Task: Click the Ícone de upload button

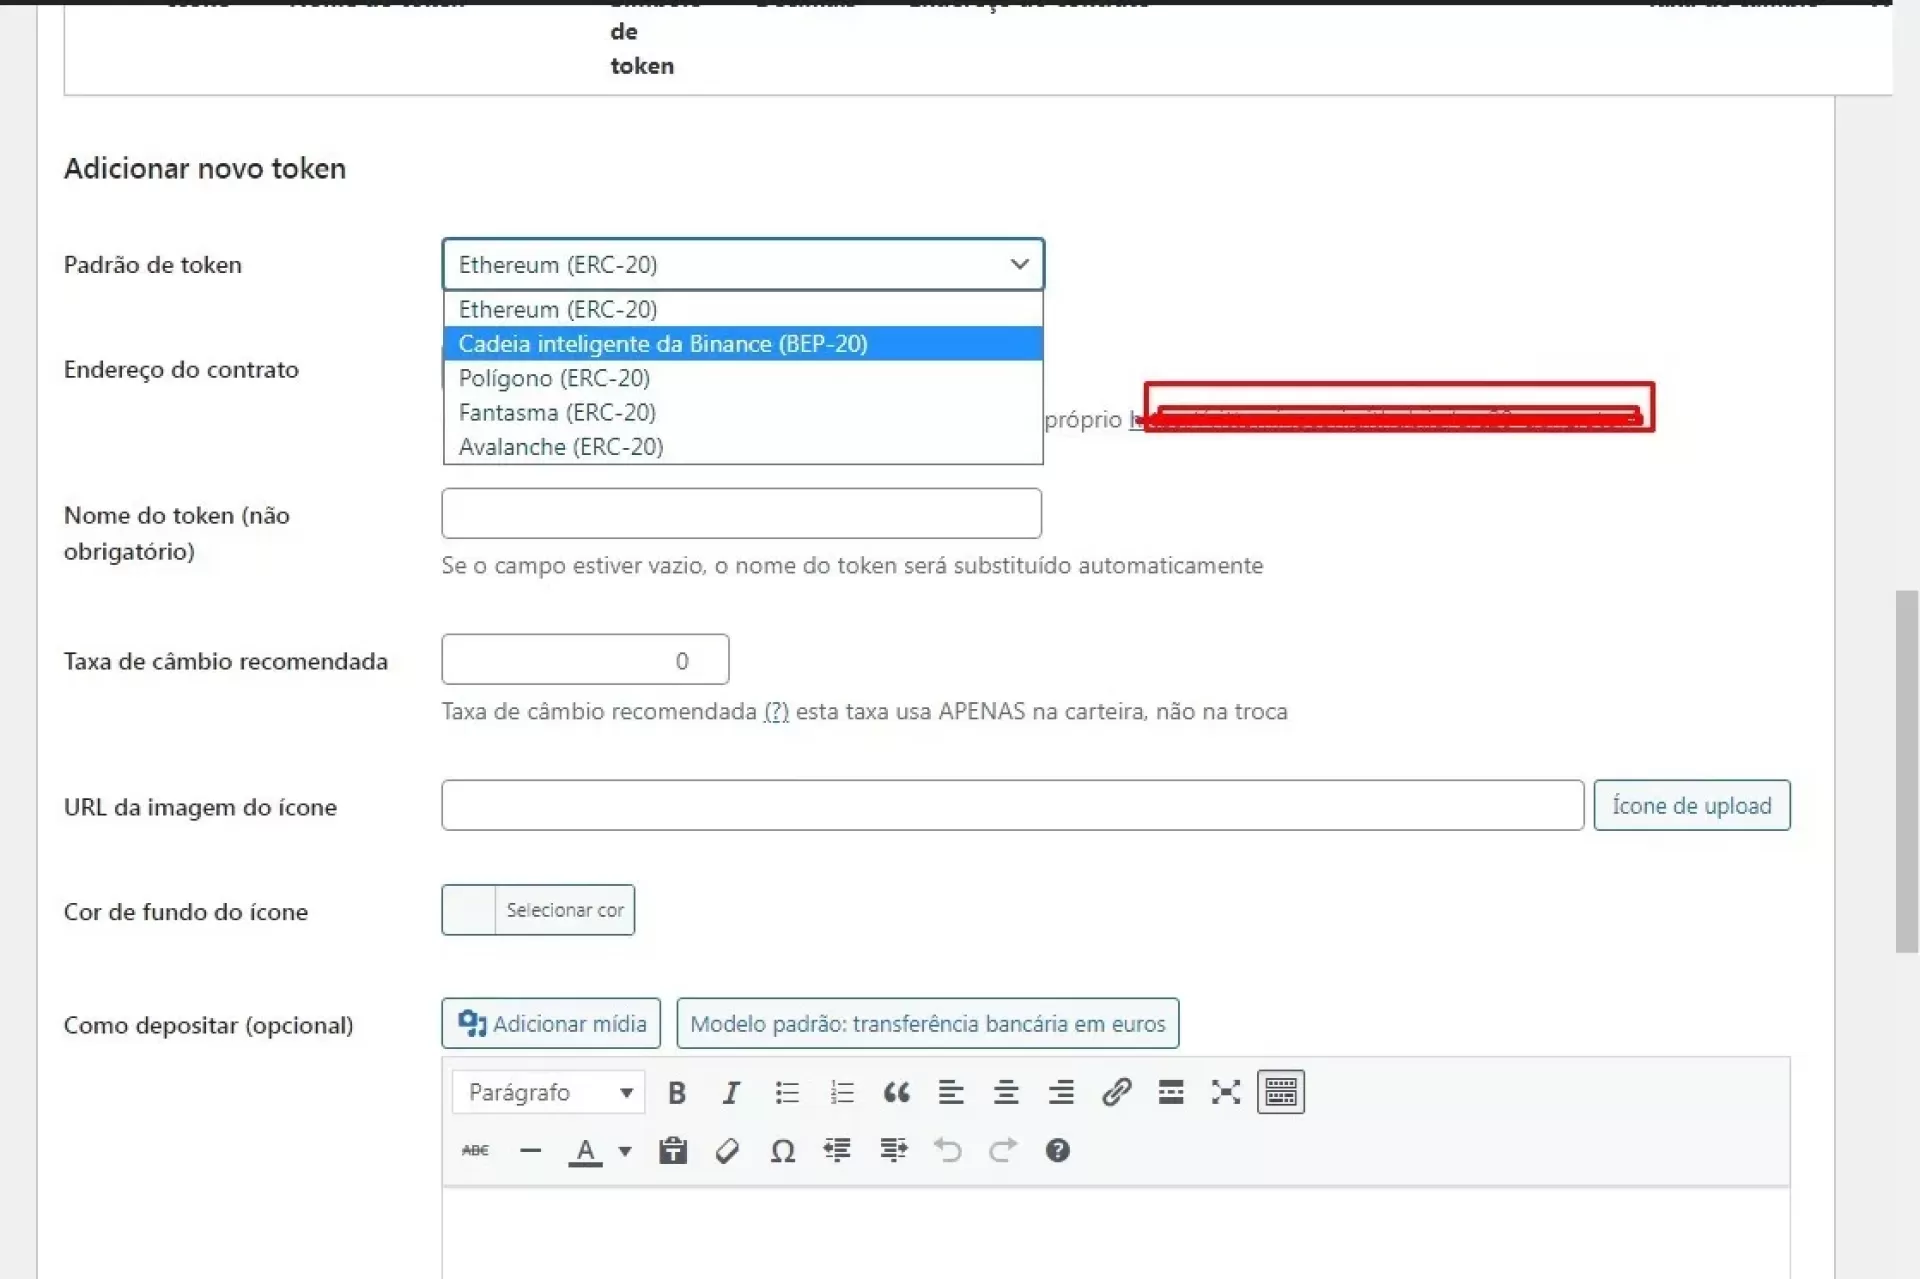Action: 1691,806
